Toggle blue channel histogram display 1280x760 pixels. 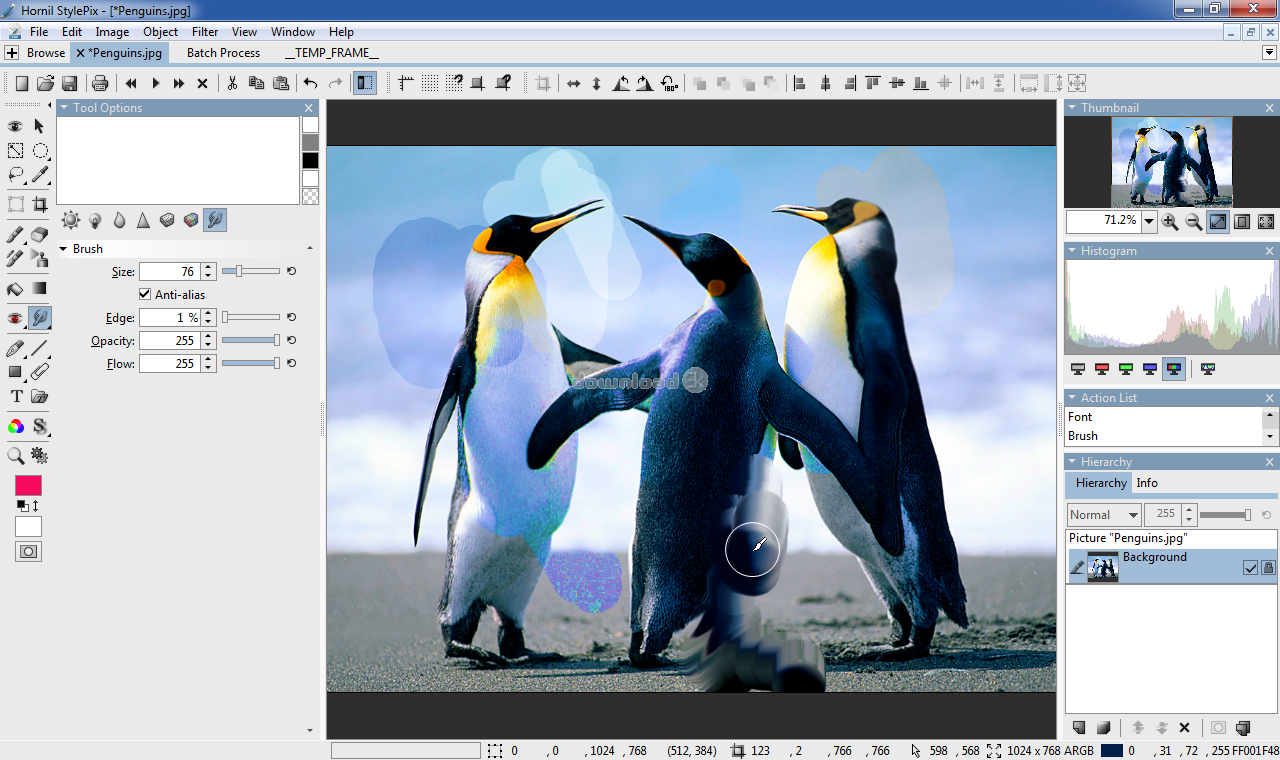(1150, 369)
